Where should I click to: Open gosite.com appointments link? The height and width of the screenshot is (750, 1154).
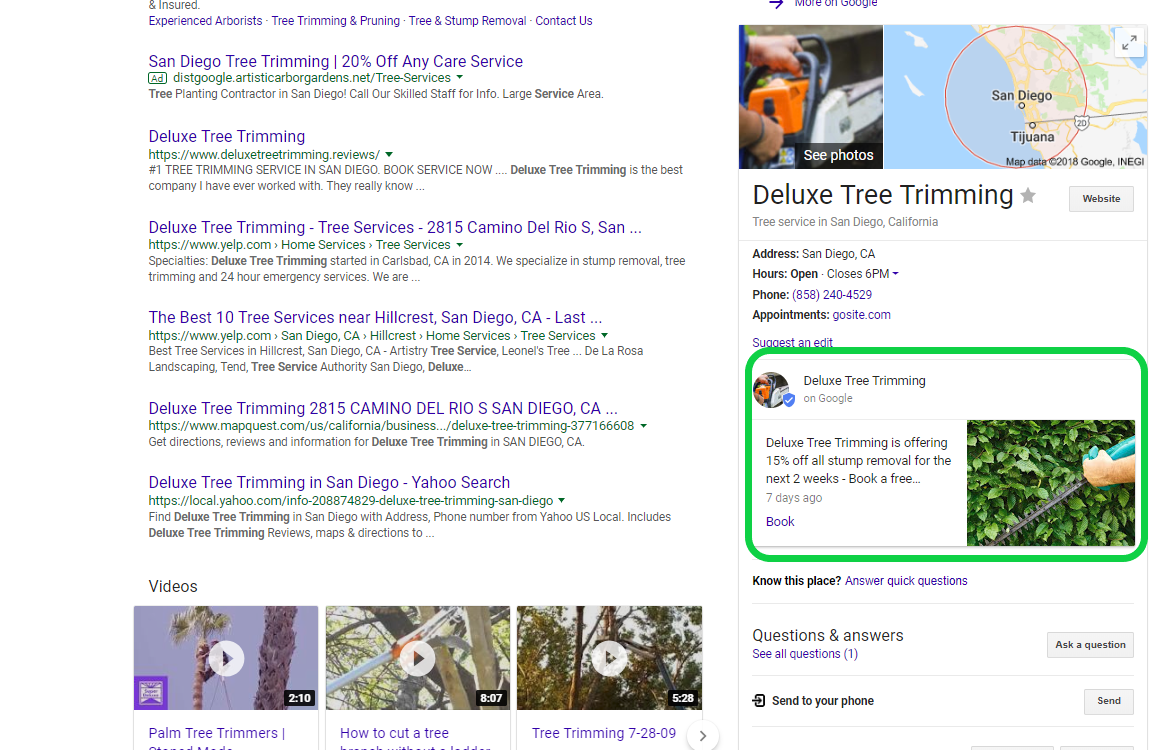tap(861, 314)
